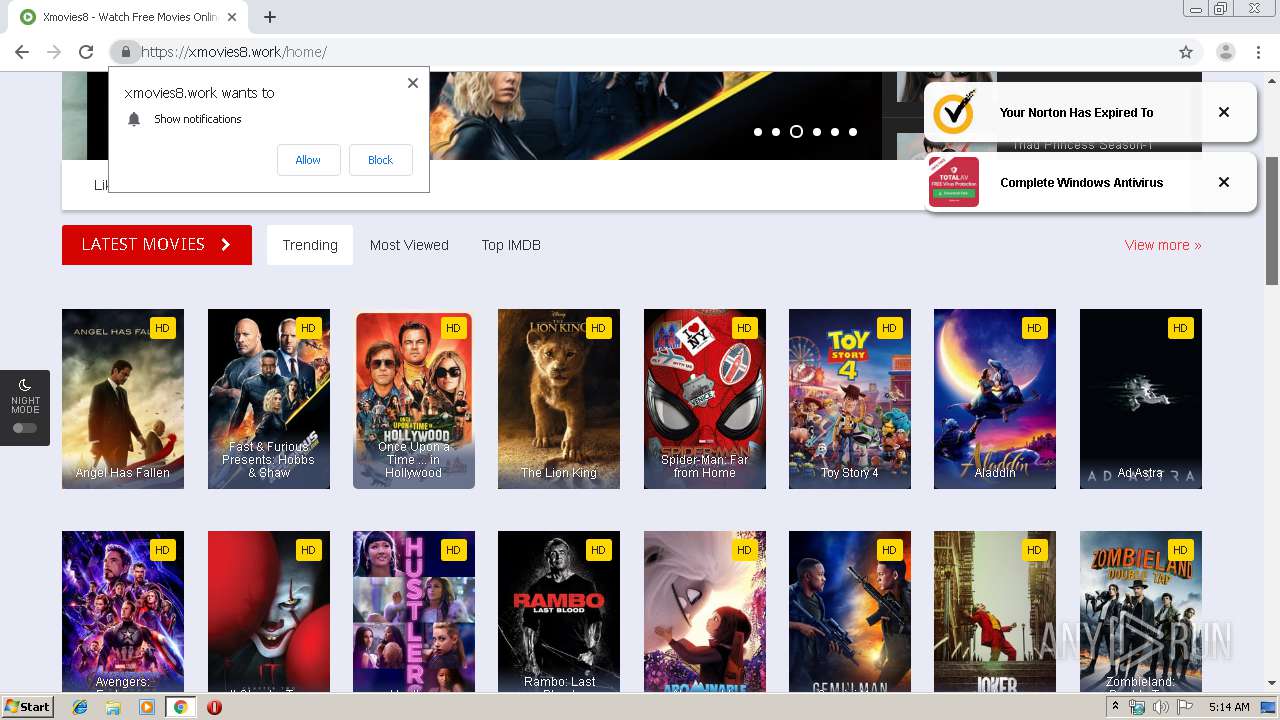Select the first carousel dot
Image resolution: width=1280 pixels, height=720 pixels.
point(758,132)
